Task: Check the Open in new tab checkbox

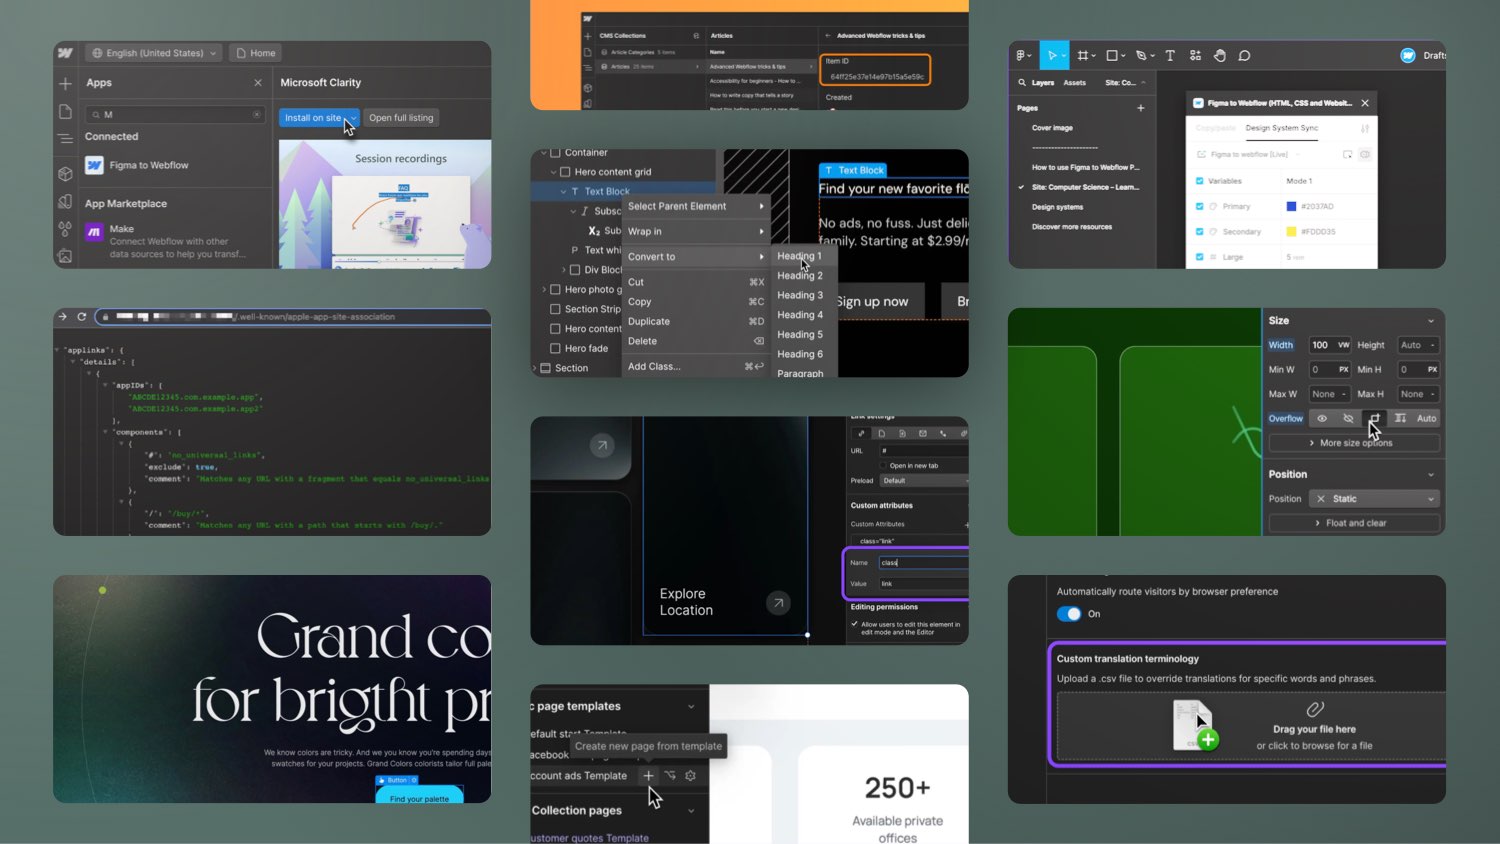Action: pos(883,465)
